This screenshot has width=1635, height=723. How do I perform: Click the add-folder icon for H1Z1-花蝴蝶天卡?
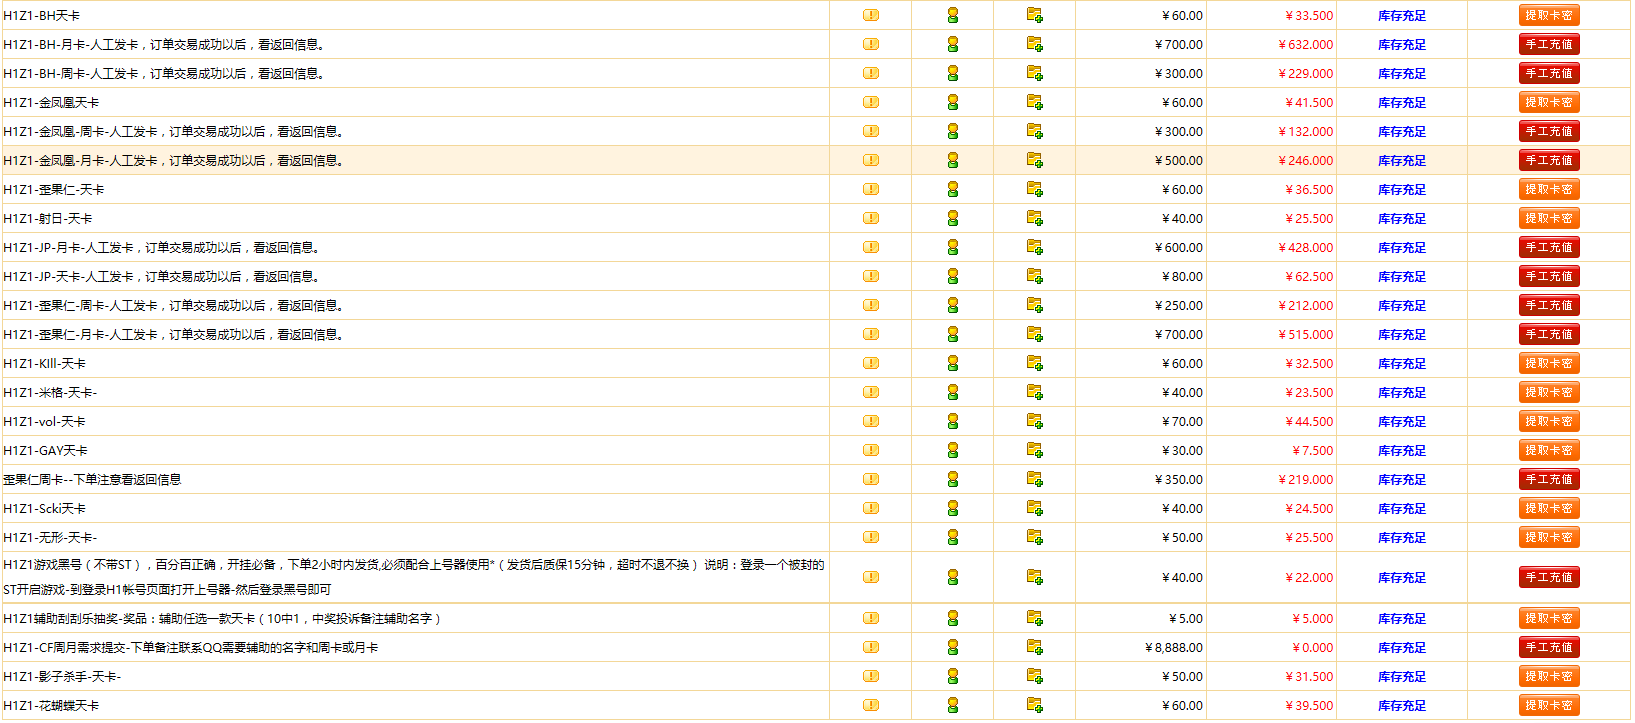click(x=1035, y=705)
